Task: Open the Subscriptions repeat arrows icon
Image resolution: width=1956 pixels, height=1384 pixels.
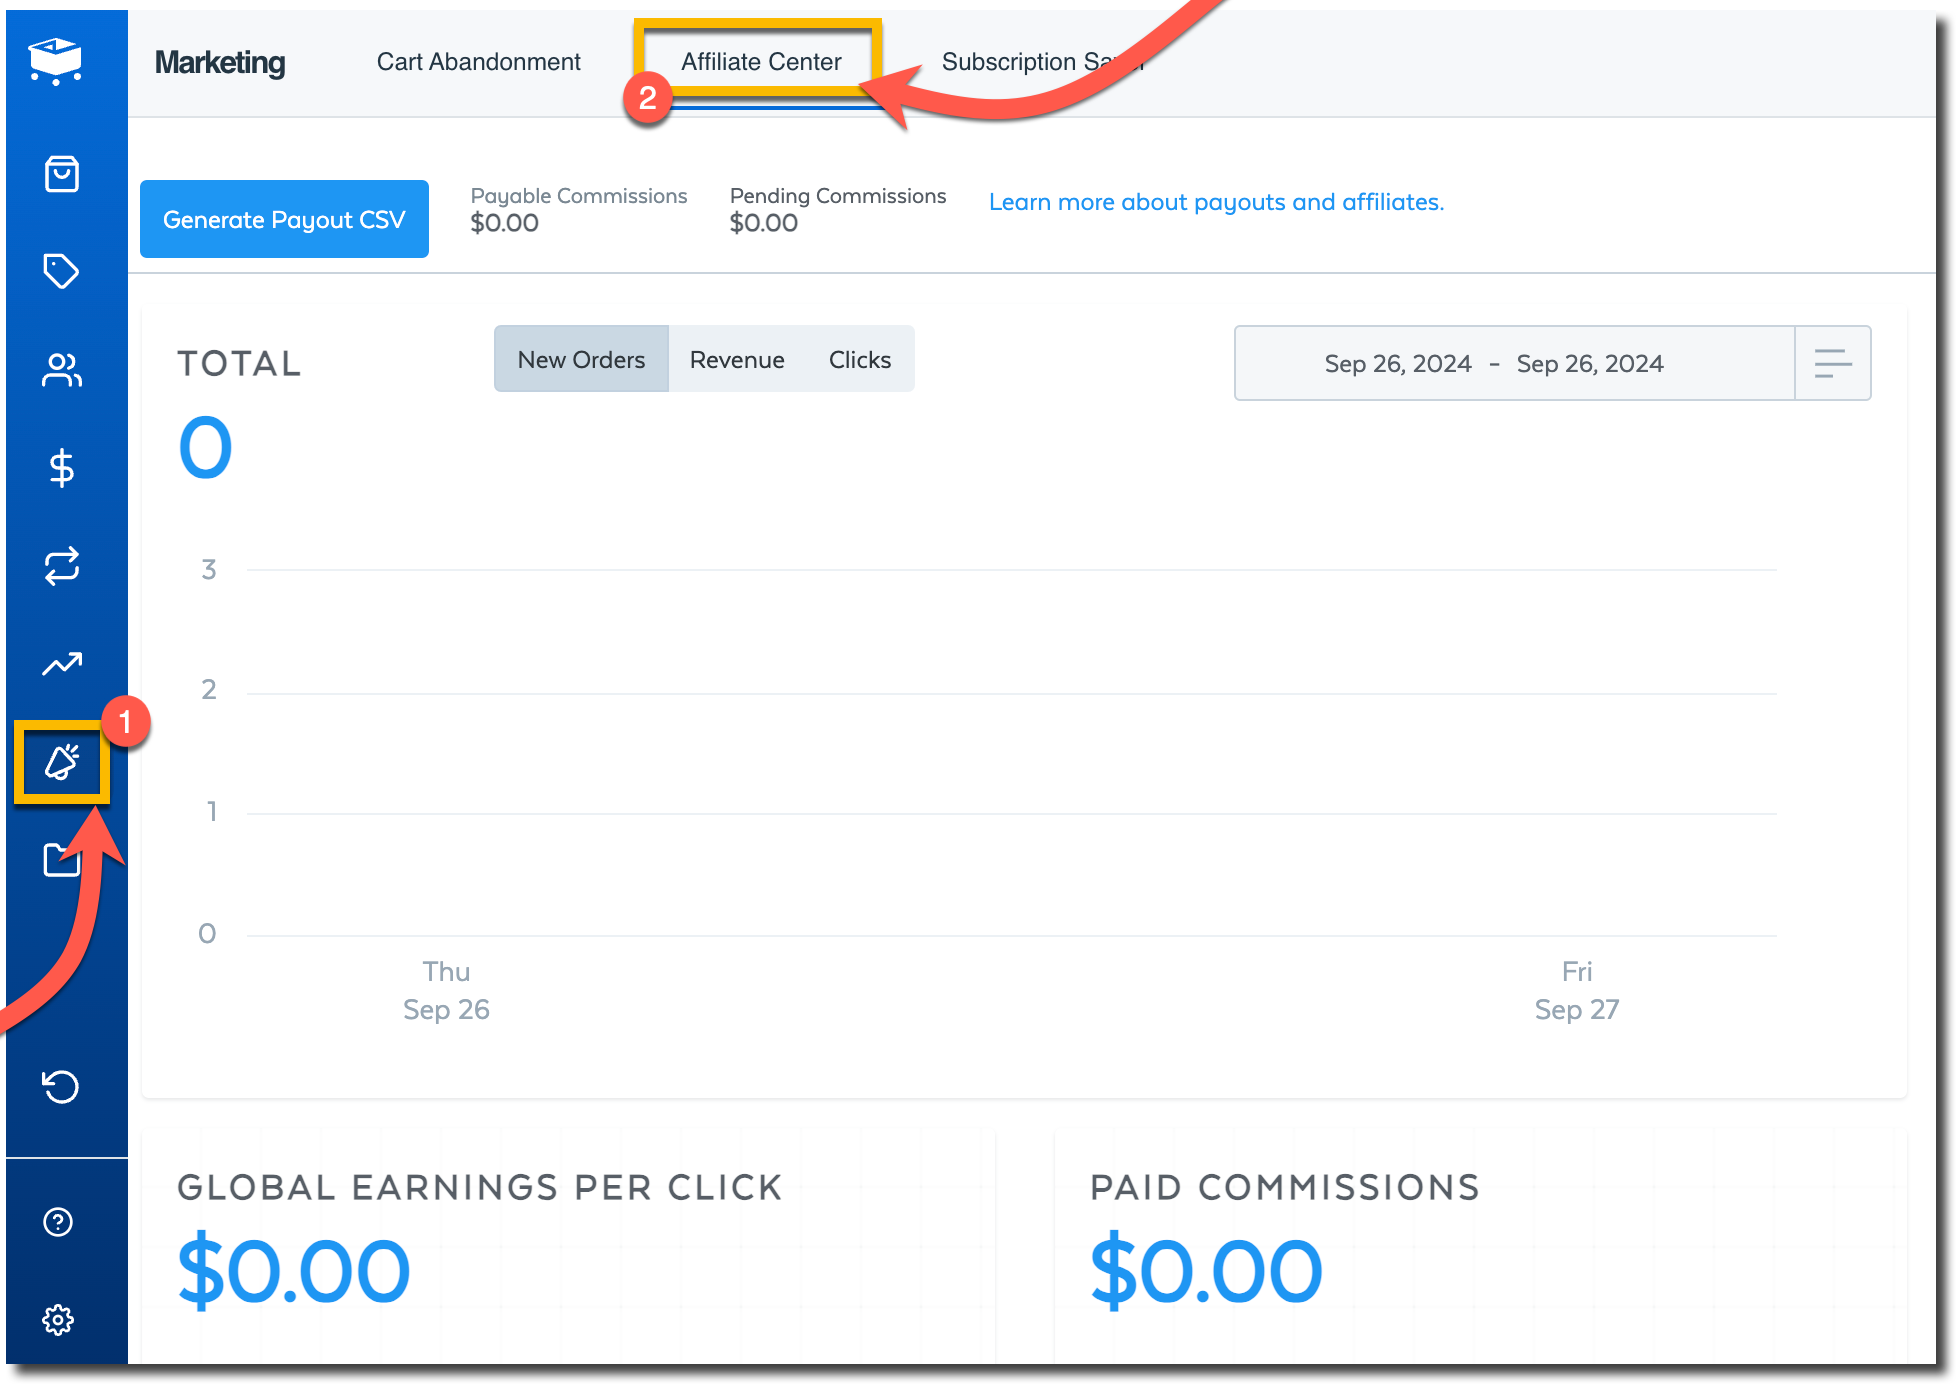Action: pyautogui.click(x=62, y=566)
